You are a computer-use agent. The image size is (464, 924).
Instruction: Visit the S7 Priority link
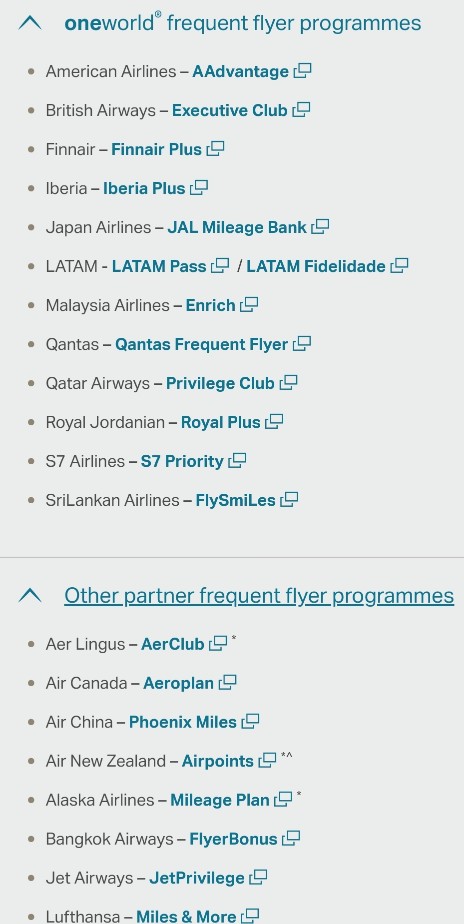(182, 461)
